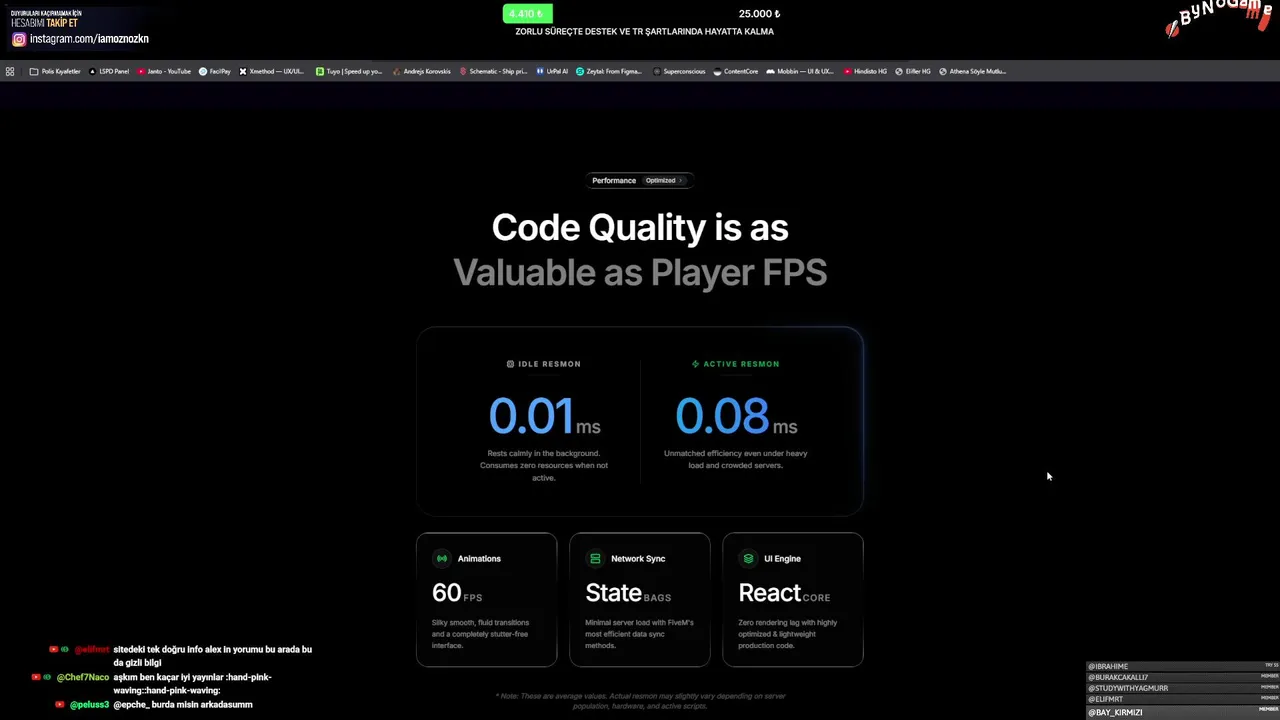Image resolution: width=1280 pixels, height=720 pixels.
Task: Click the 25.000 ₺ goal amount
Action: point(759,14)
